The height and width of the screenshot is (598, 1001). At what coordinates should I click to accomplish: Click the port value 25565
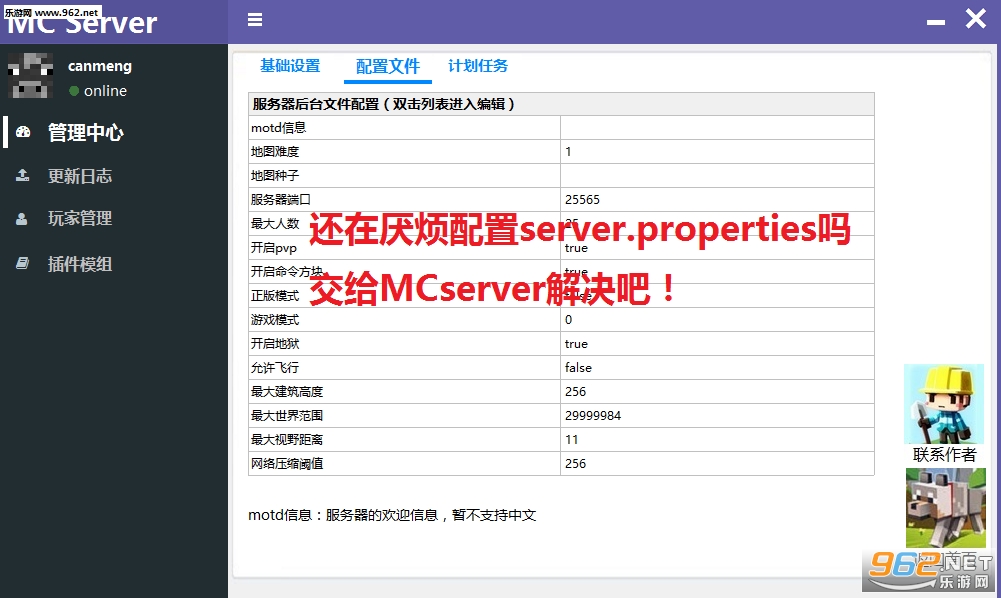point(582,200)
